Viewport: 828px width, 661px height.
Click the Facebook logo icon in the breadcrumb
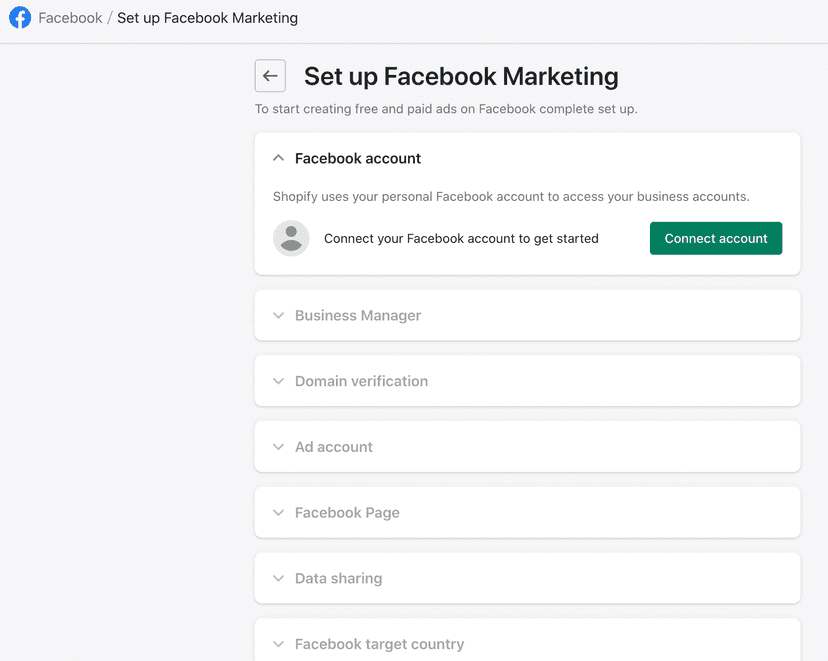coord(20,17)
